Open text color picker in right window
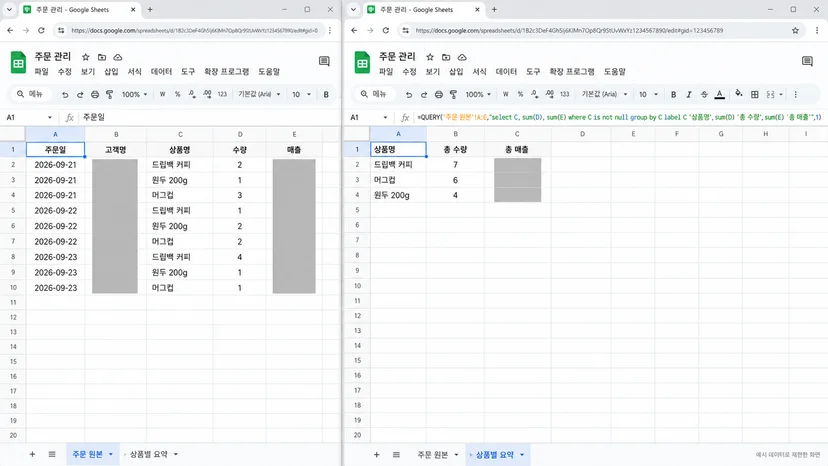Viewport: 828px width, 466px height. (719, 95)
